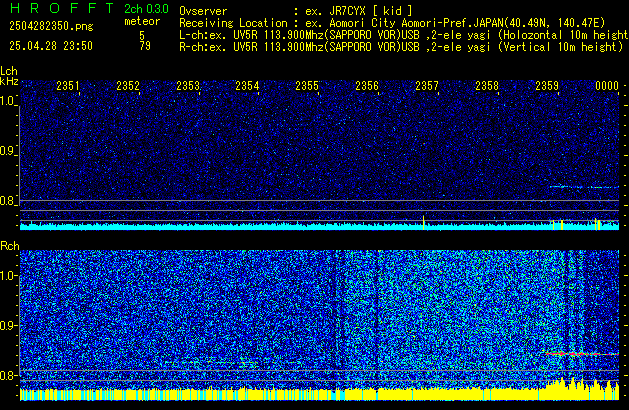Viewport: 629px width, 410px height.
Task: Click the Lch 0.8 kHz axis label
Action: [x=7, y=201]
